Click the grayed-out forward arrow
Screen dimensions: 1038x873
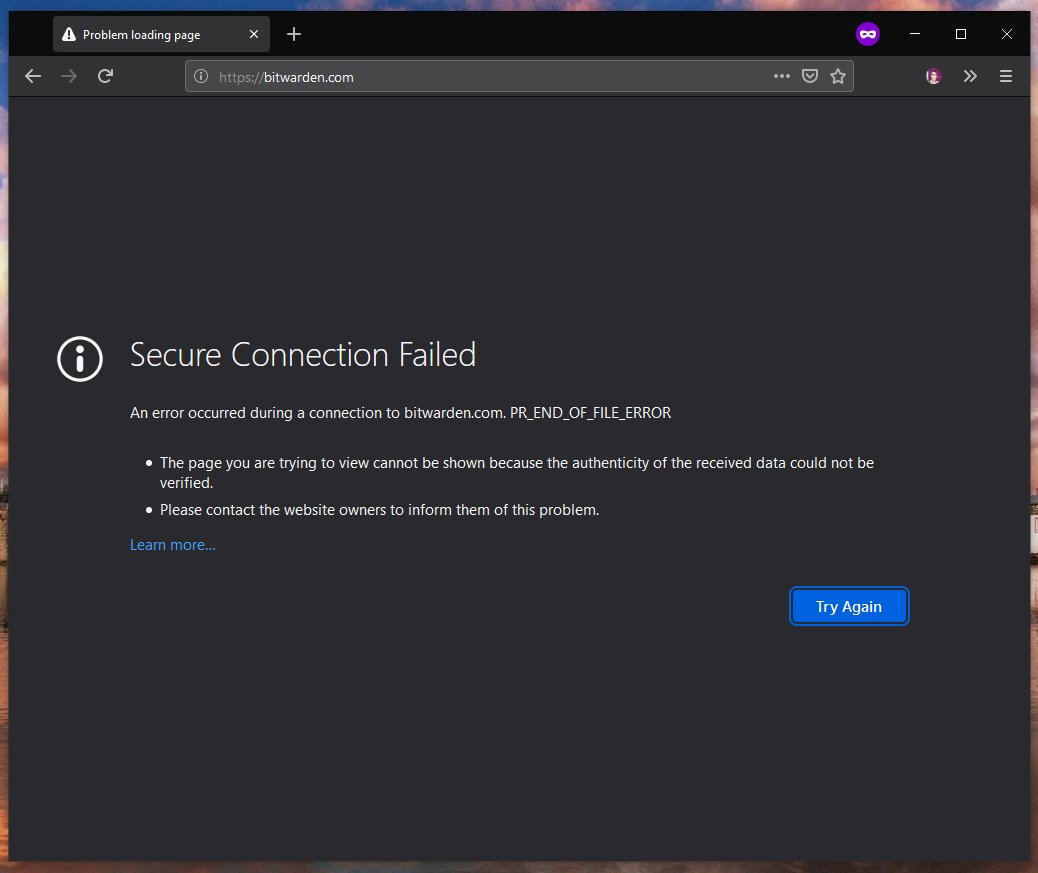pos(68,76)
